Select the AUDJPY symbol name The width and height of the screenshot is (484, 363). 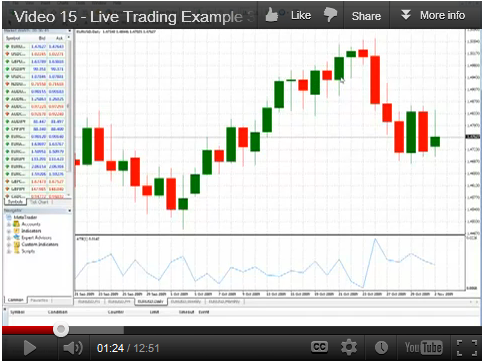(x=18, y=122)
